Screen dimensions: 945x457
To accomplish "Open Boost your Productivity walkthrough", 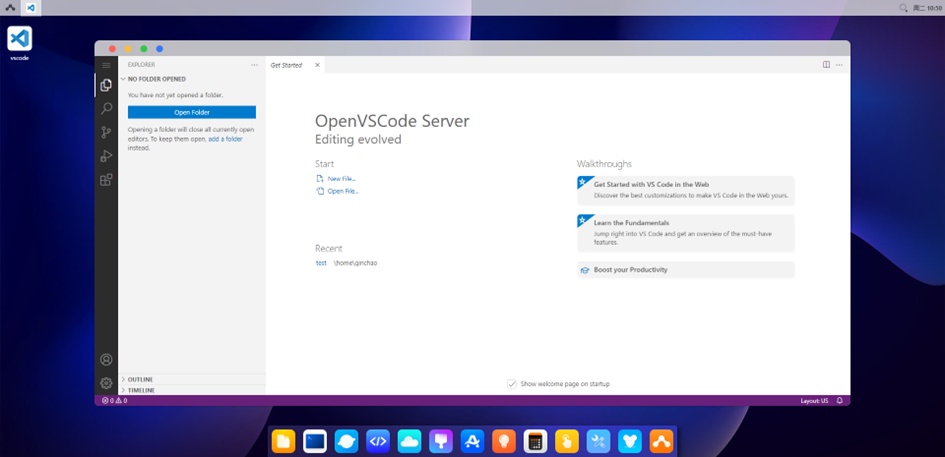I will [x=686, y=270].
